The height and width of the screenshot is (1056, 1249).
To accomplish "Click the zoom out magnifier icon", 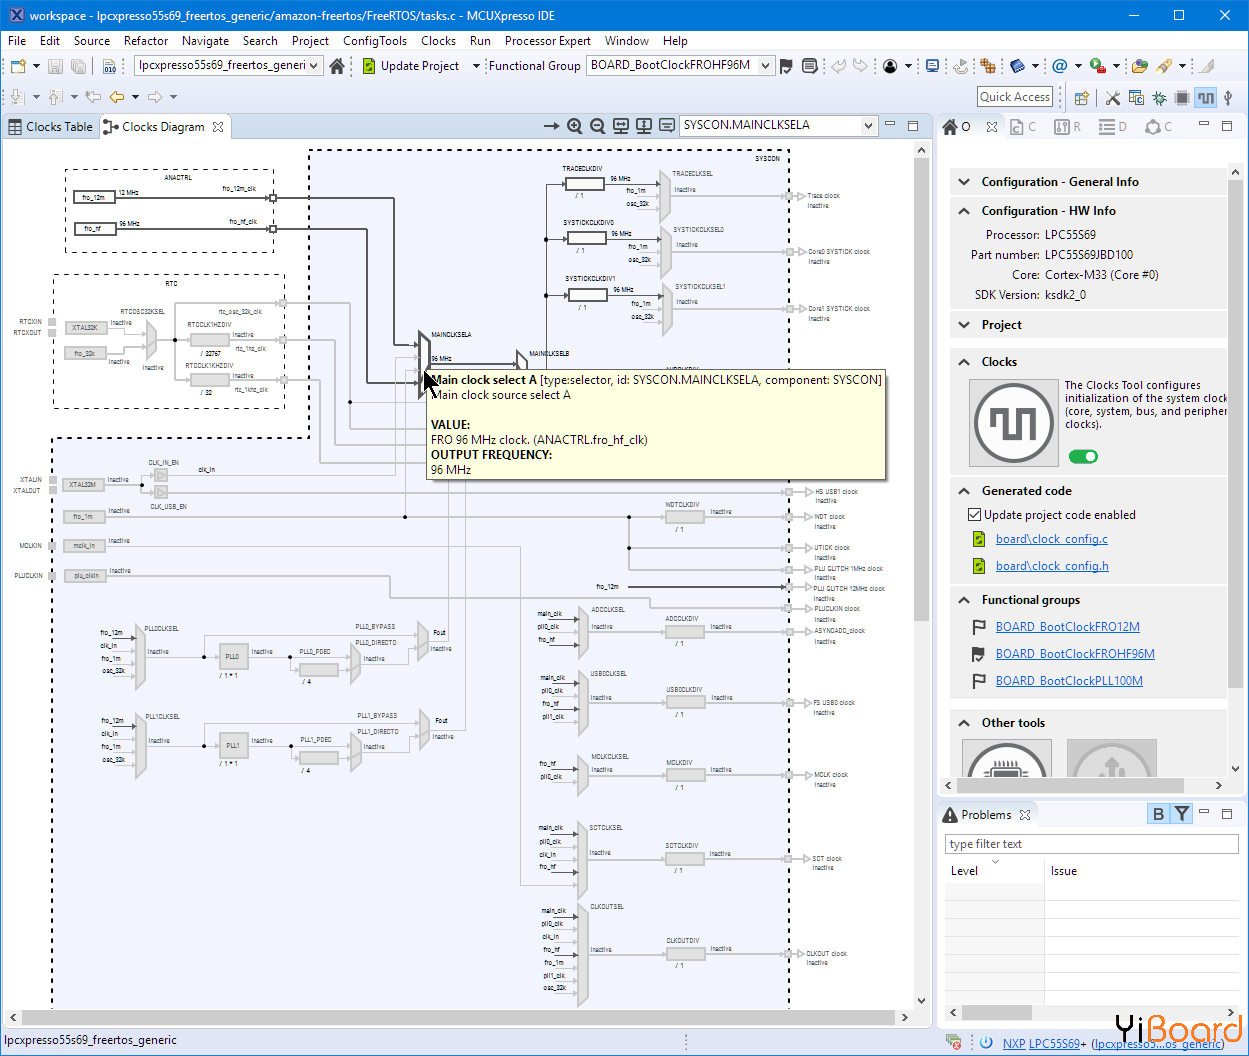I will [x=597, y=126].
